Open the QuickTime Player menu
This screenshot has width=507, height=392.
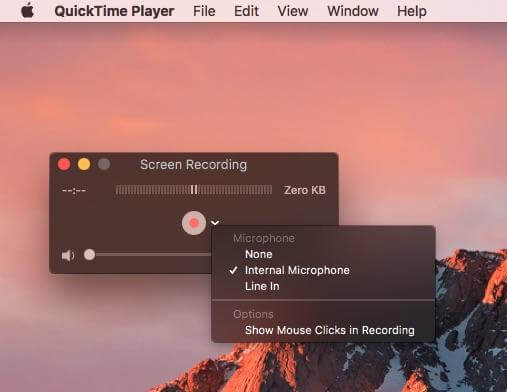[114, 11]
